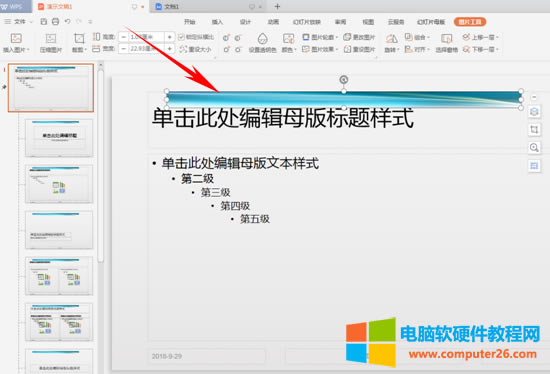Expand the Bring Forward dropdown arrow

click(x=497, y=37)
